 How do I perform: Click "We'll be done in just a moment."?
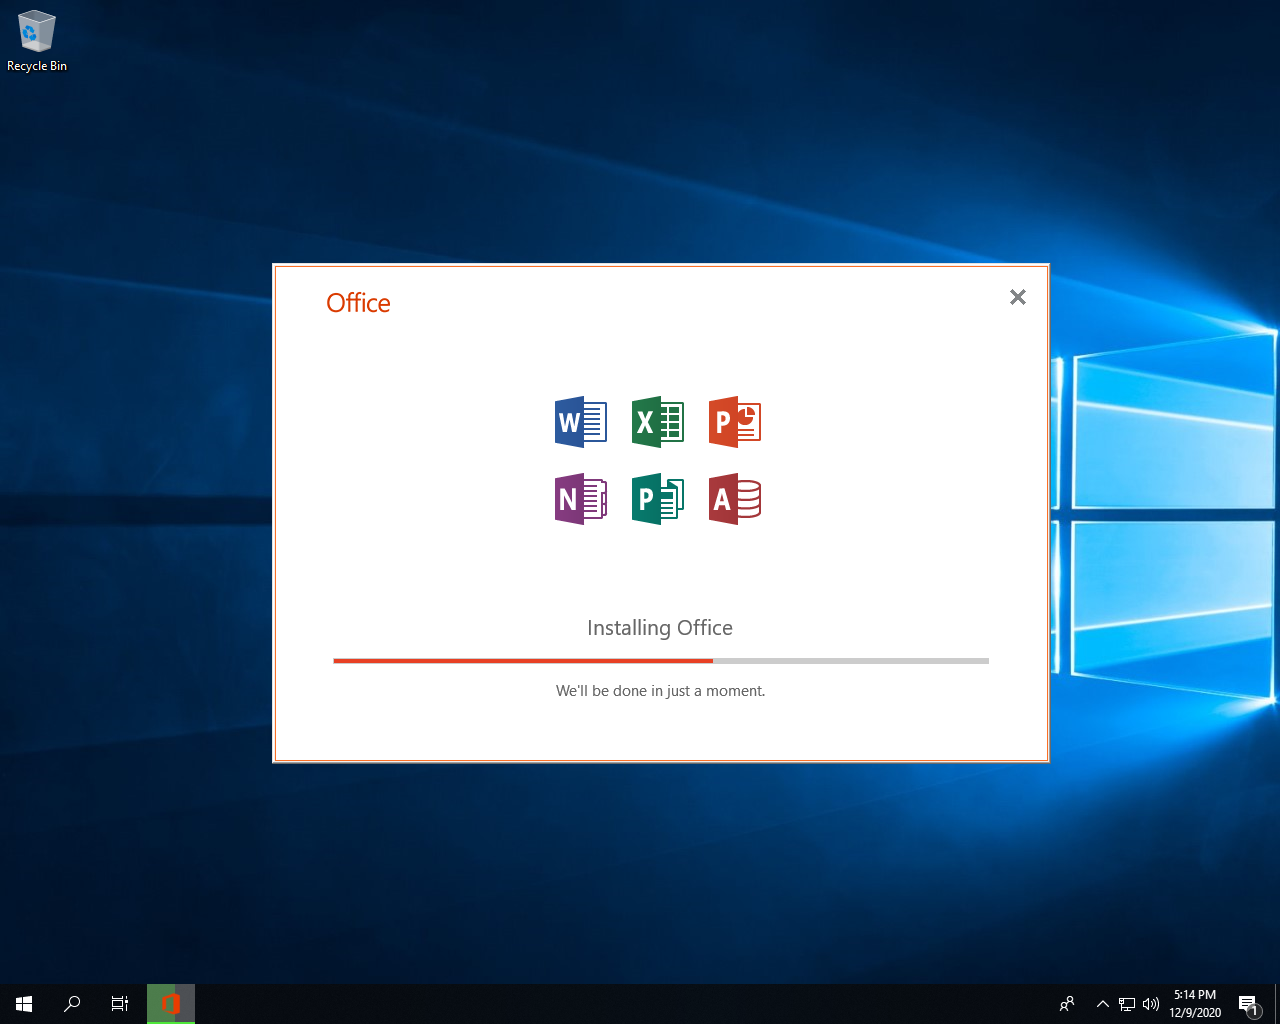tap(660, 691)
